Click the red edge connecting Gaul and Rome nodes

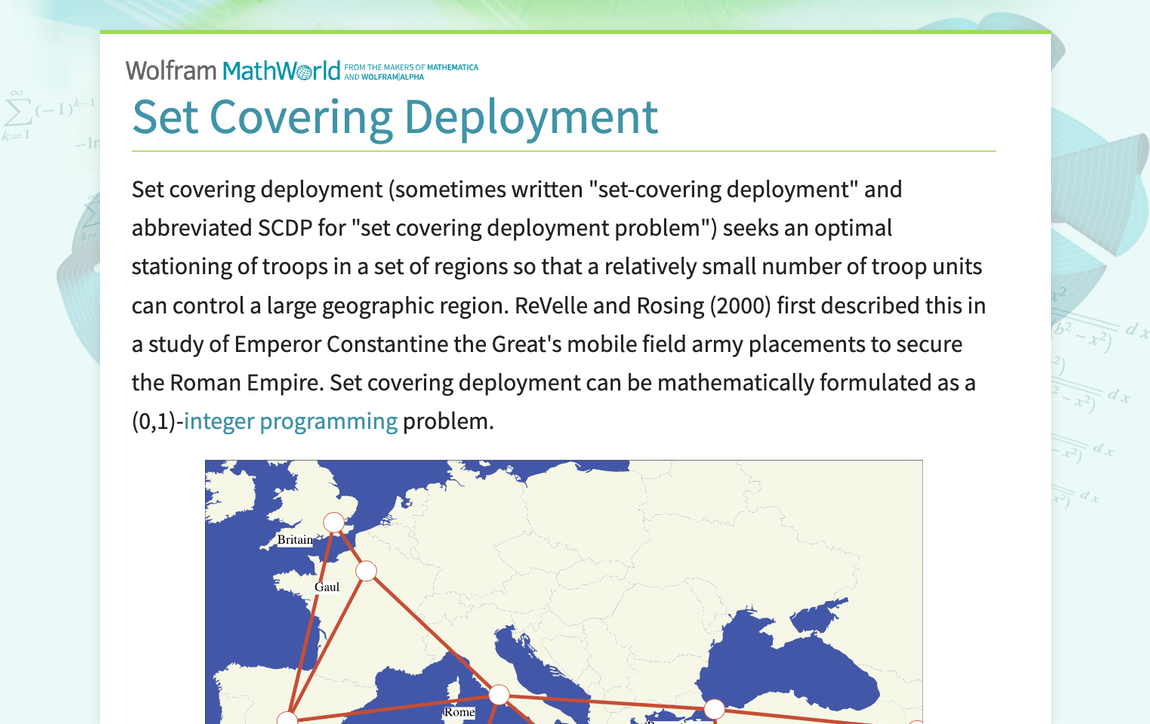[x=432, y=632]
